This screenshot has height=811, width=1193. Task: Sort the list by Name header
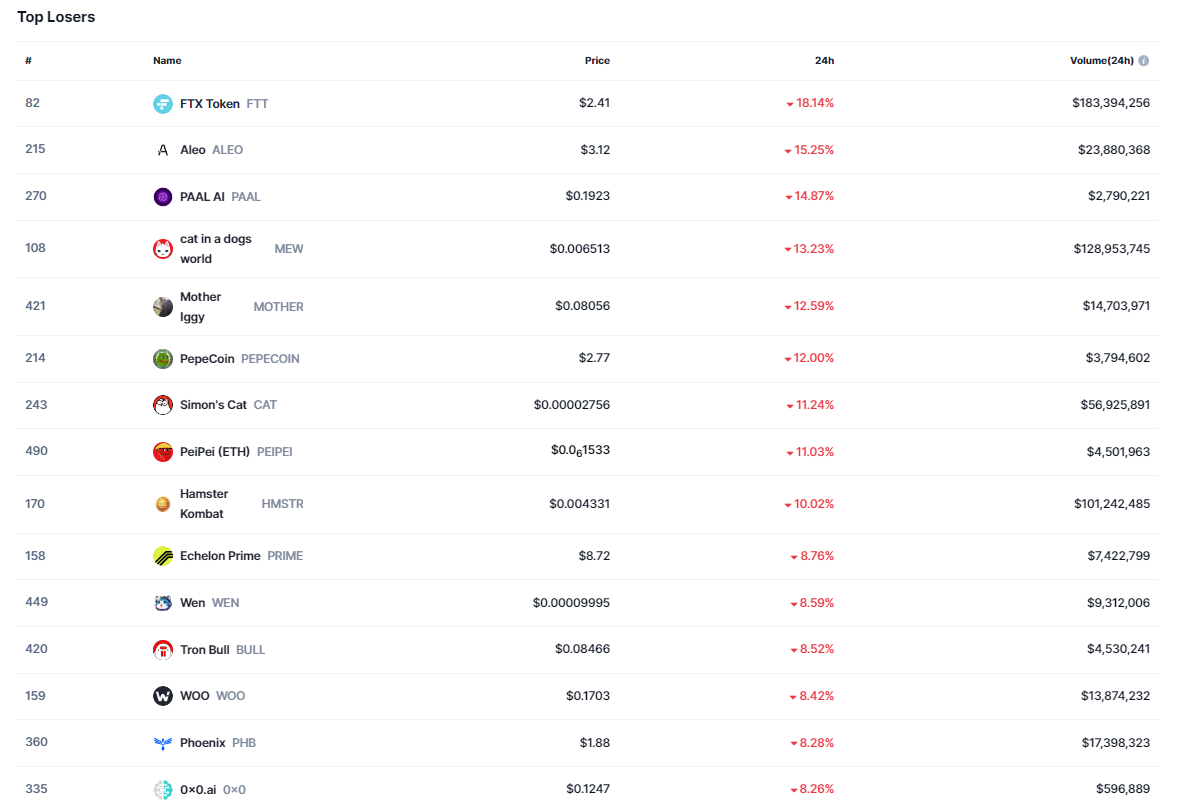[x=167, y=61]
